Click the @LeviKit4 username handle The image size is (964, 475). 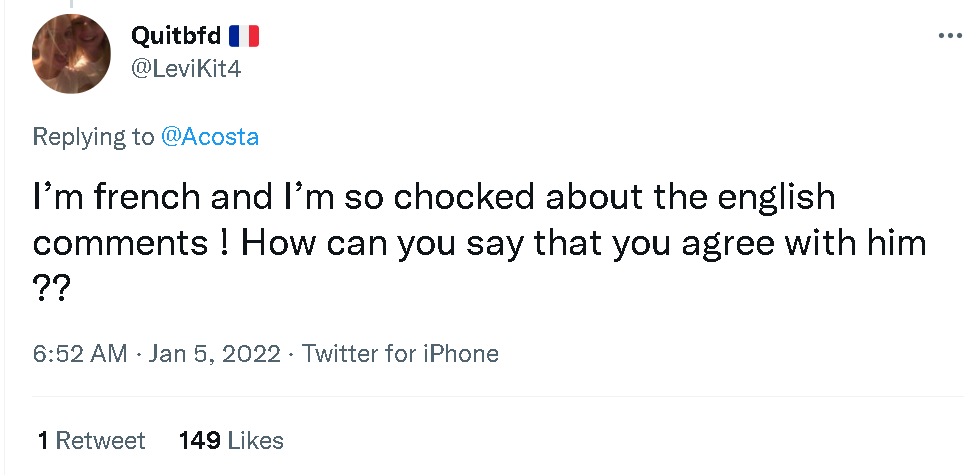point(187,68)
